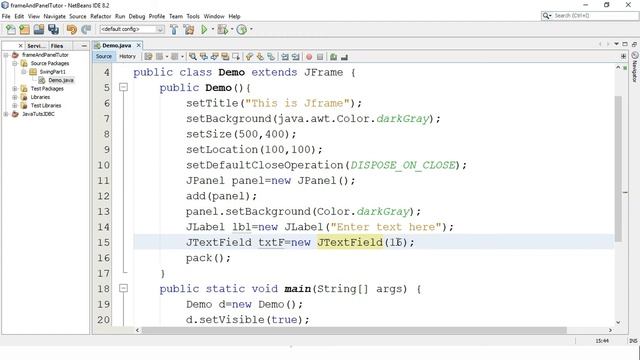Click the Toggle Bookmark icon
640x360 pixels.
point(271,57)
